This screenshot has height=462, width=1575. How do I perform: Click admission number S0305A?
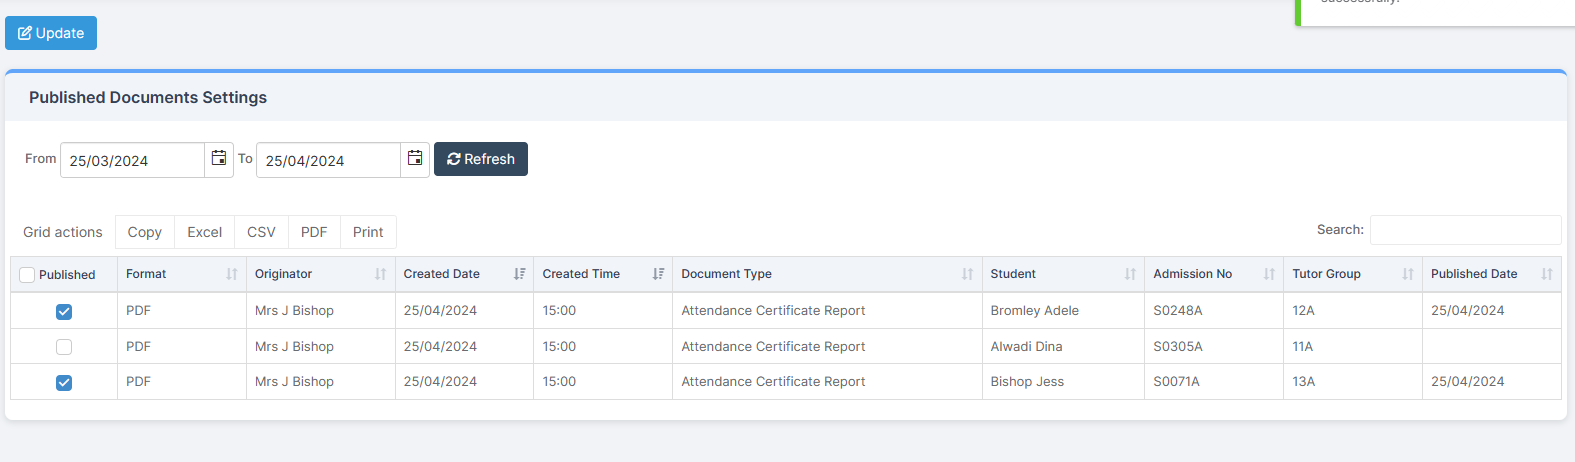(x=1178, y=347)
